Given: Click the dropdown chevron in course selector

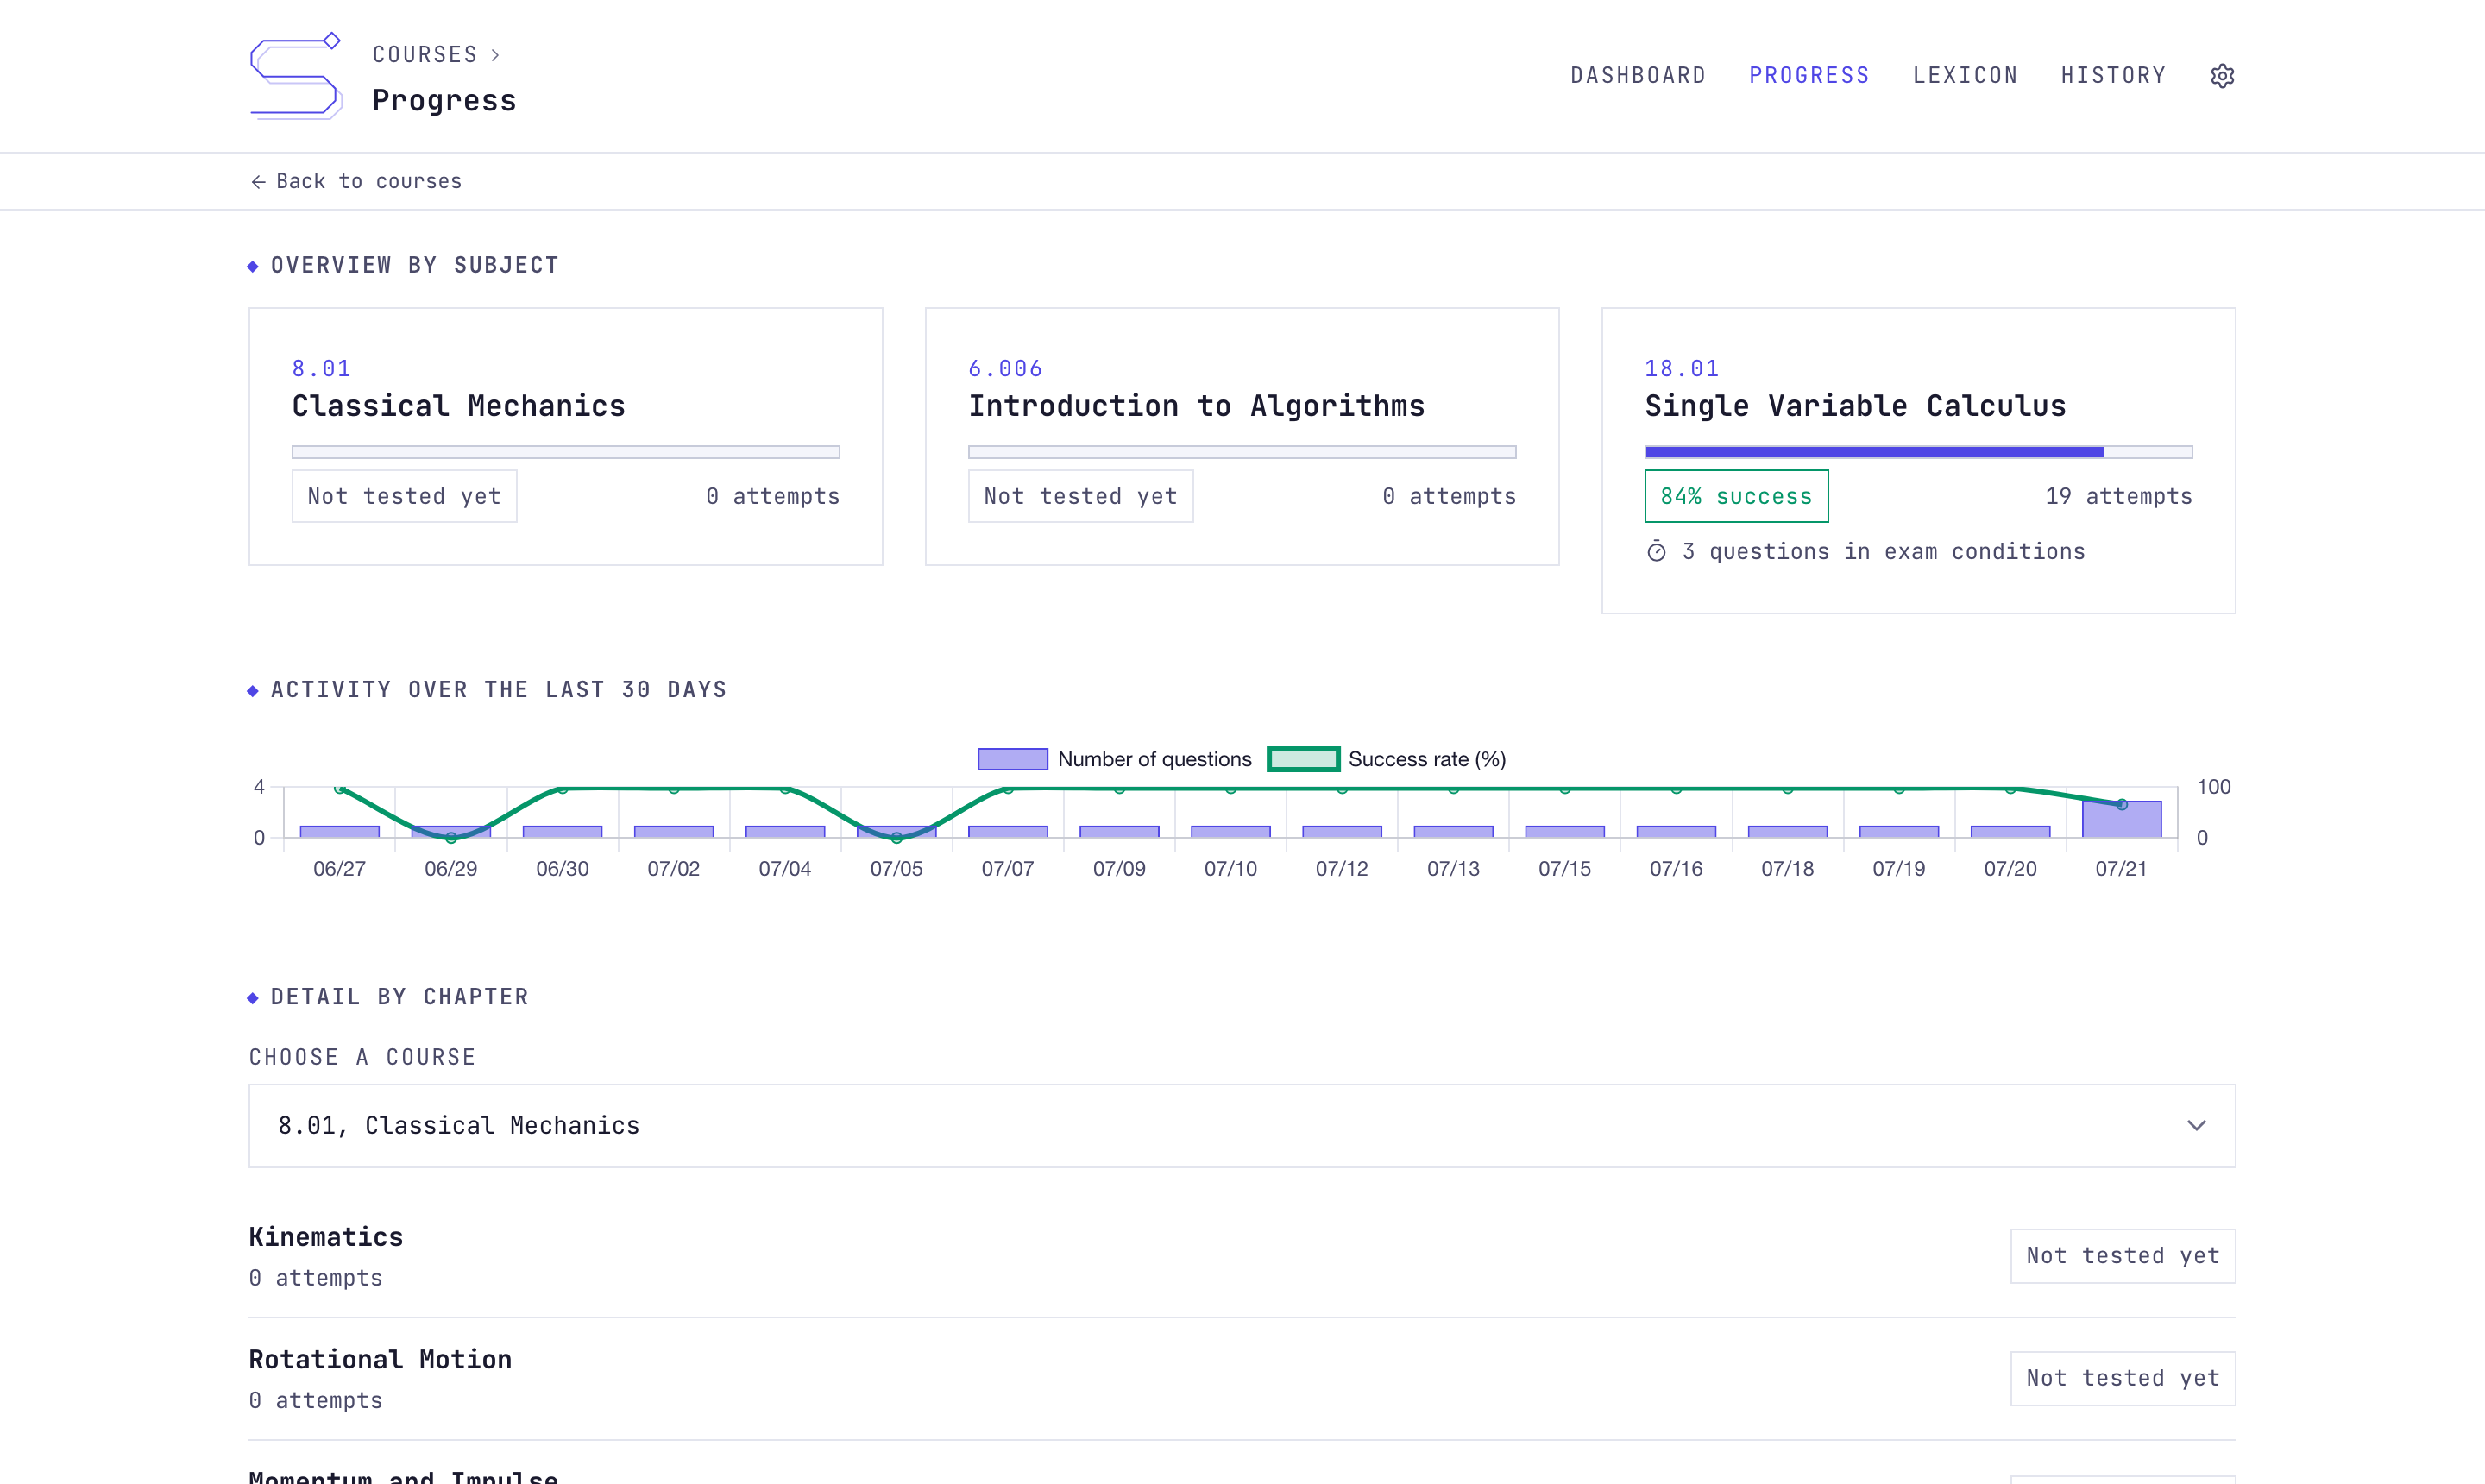Looking at the screenshot, I should coord(2196,1126).
